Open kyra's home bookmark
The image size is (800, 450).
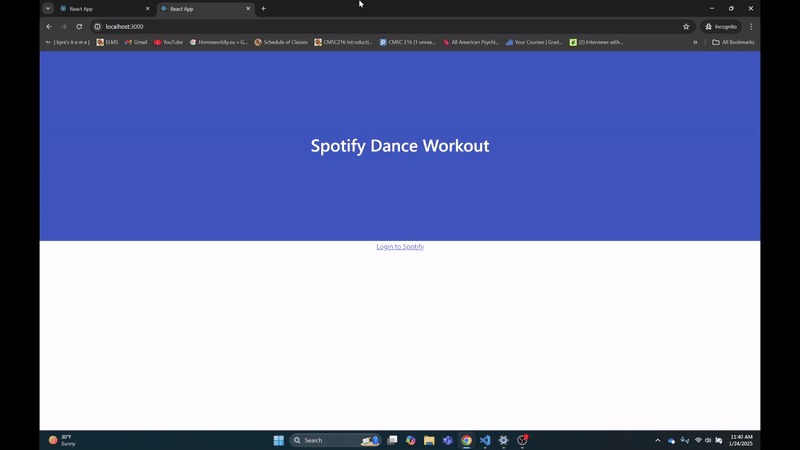pos(67,42)
